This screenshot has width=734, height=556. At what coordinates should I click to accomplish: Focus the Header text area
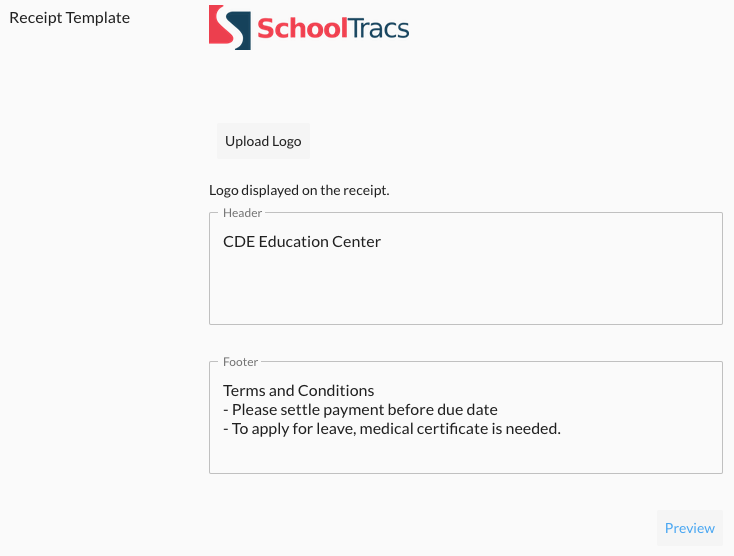pyautogui.click(x=465, y=285)
